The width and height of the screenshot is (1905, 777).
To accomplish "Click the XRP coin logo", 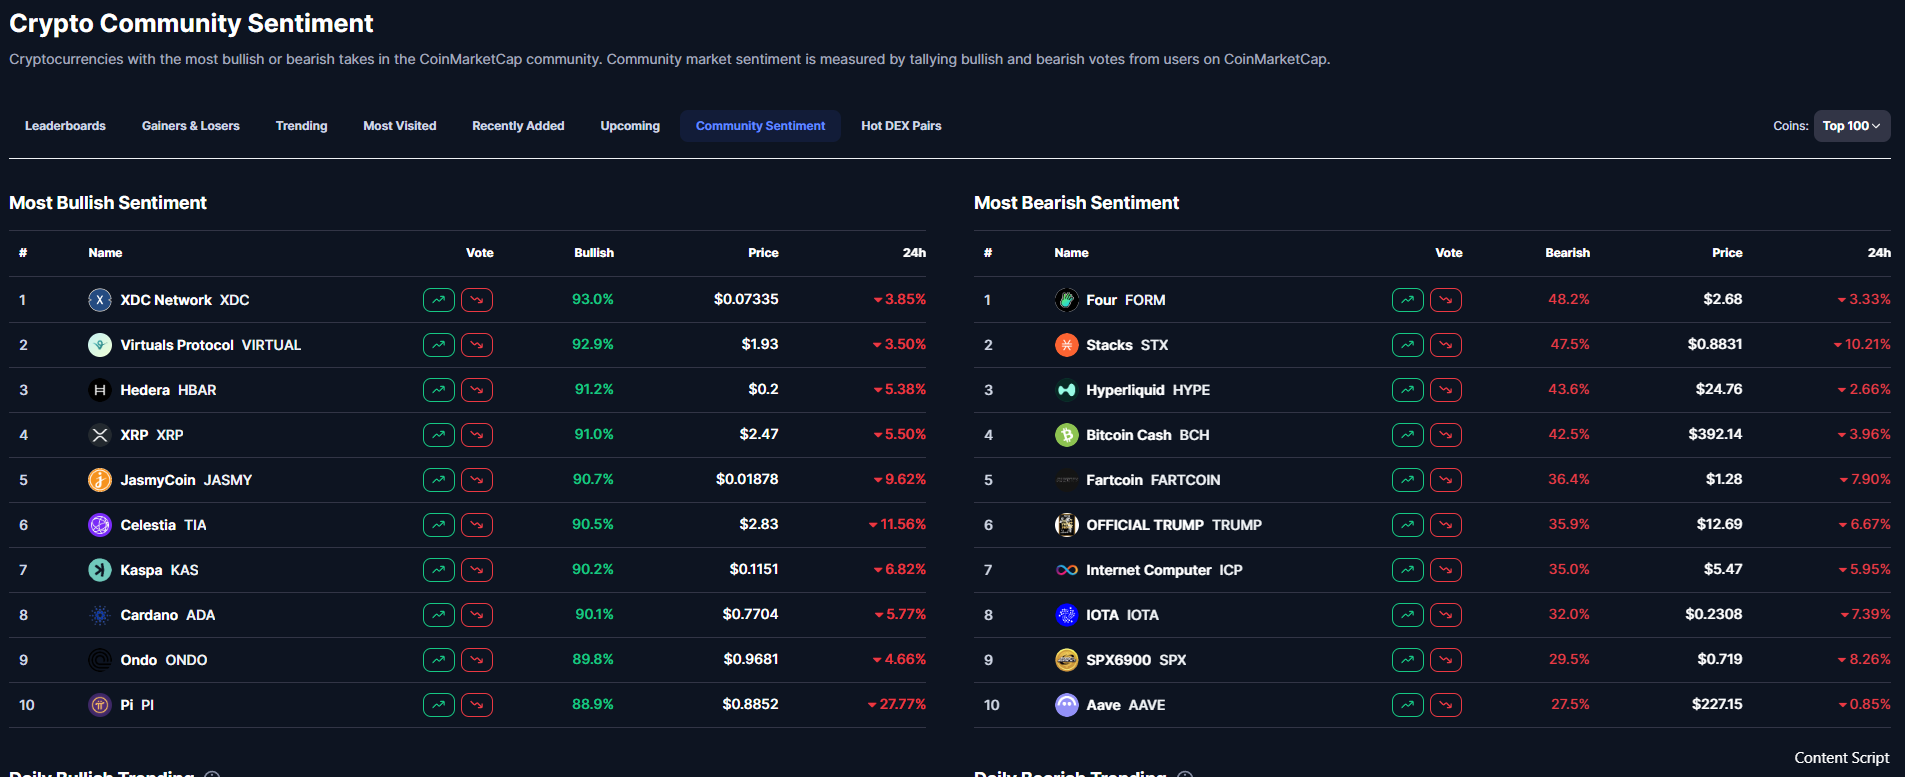I will [100, 435].
